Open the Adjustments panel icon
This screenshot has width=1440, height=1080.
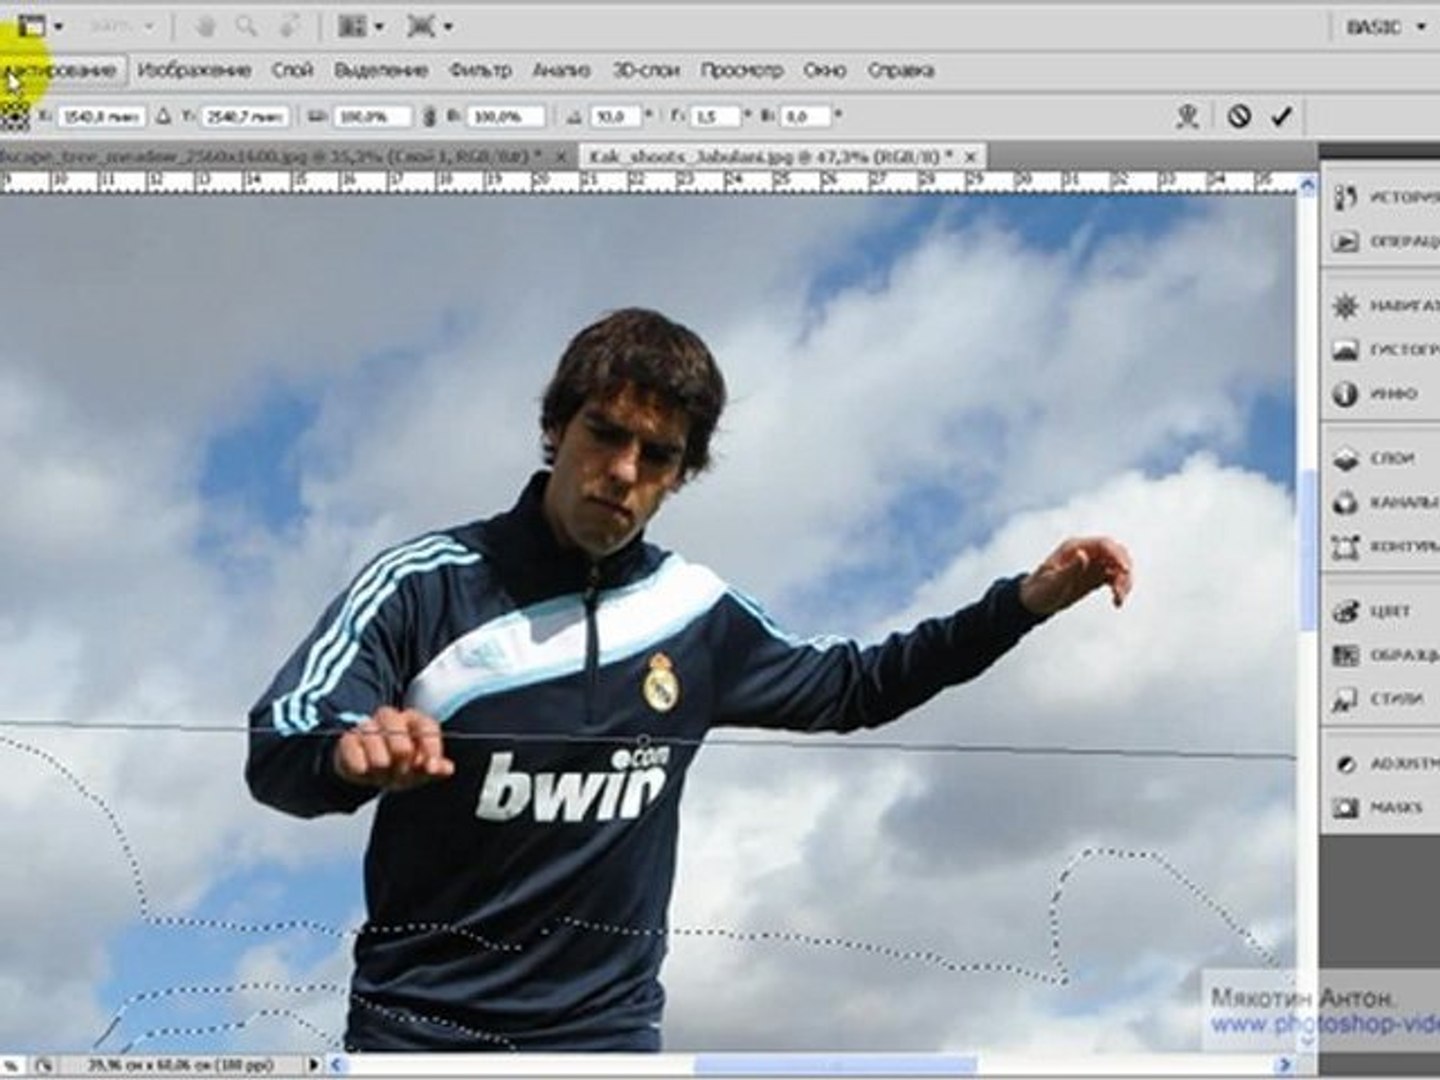click(x=1345, y=763)
